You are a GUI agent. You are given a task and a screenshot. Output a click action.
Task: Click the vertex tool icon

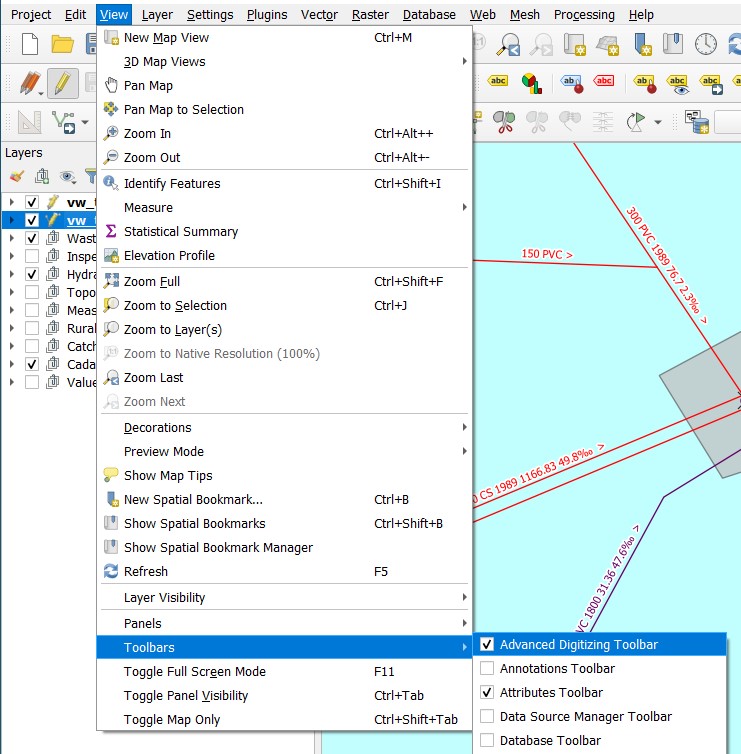pyautogui.click(x=64, y=122)
